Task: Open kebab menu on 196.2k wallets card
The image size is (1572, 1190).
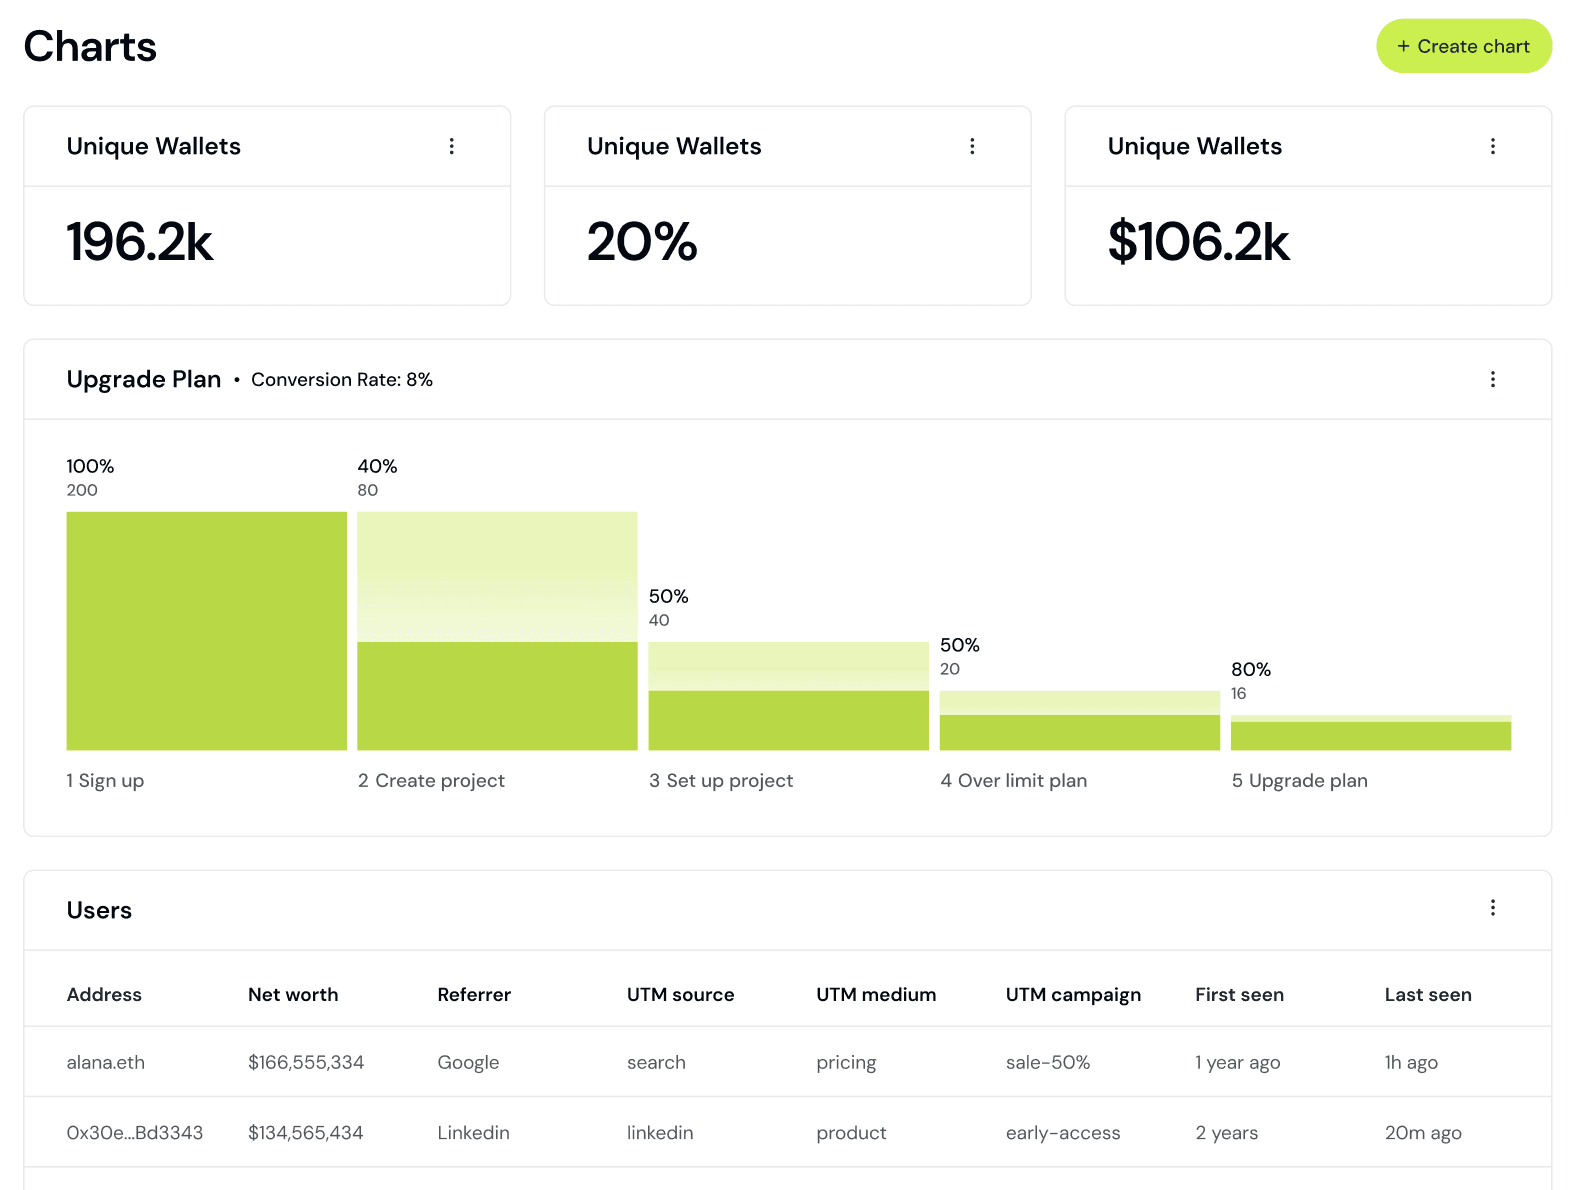Action: point(452,146)
